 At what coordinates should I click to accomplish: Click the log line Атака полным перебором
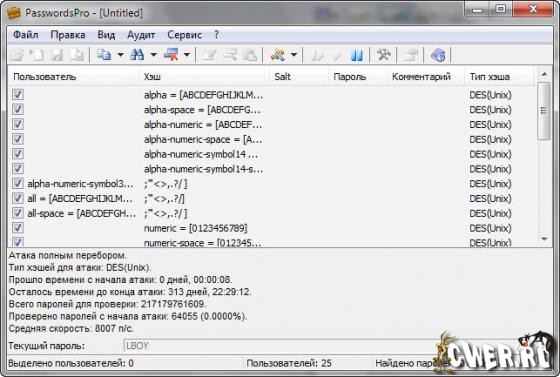click(68, 256)
